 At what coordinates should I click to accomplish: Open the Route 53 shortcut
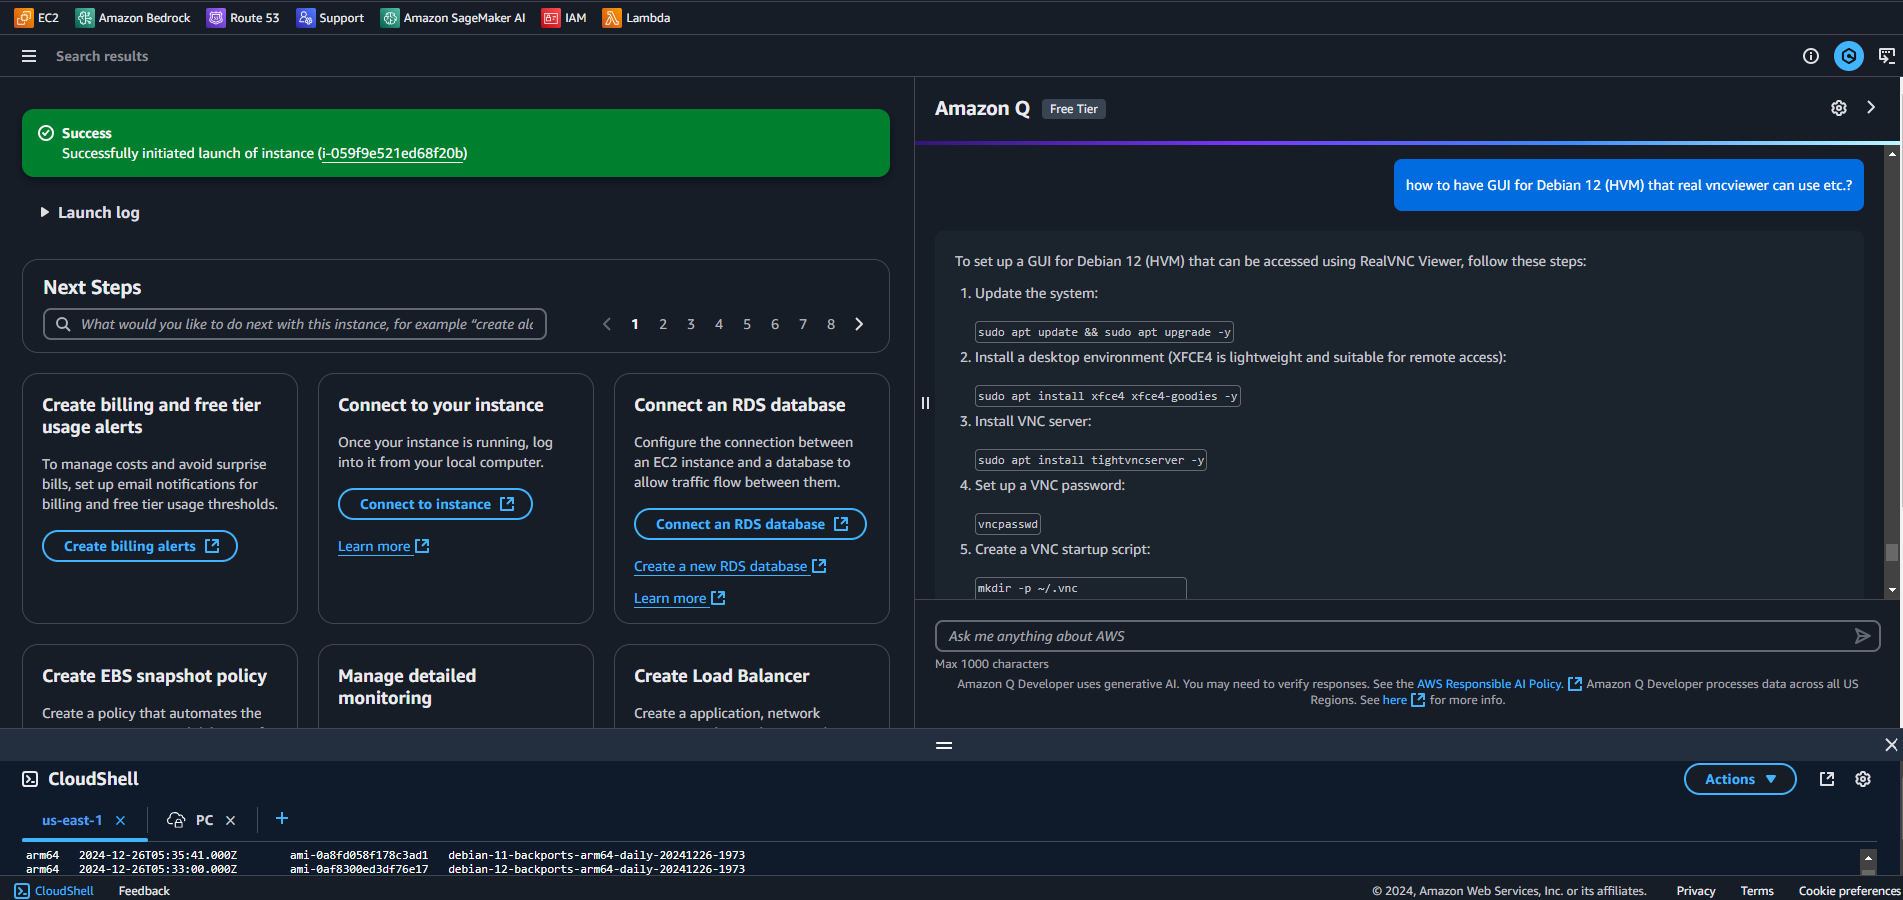pos(243,17)
